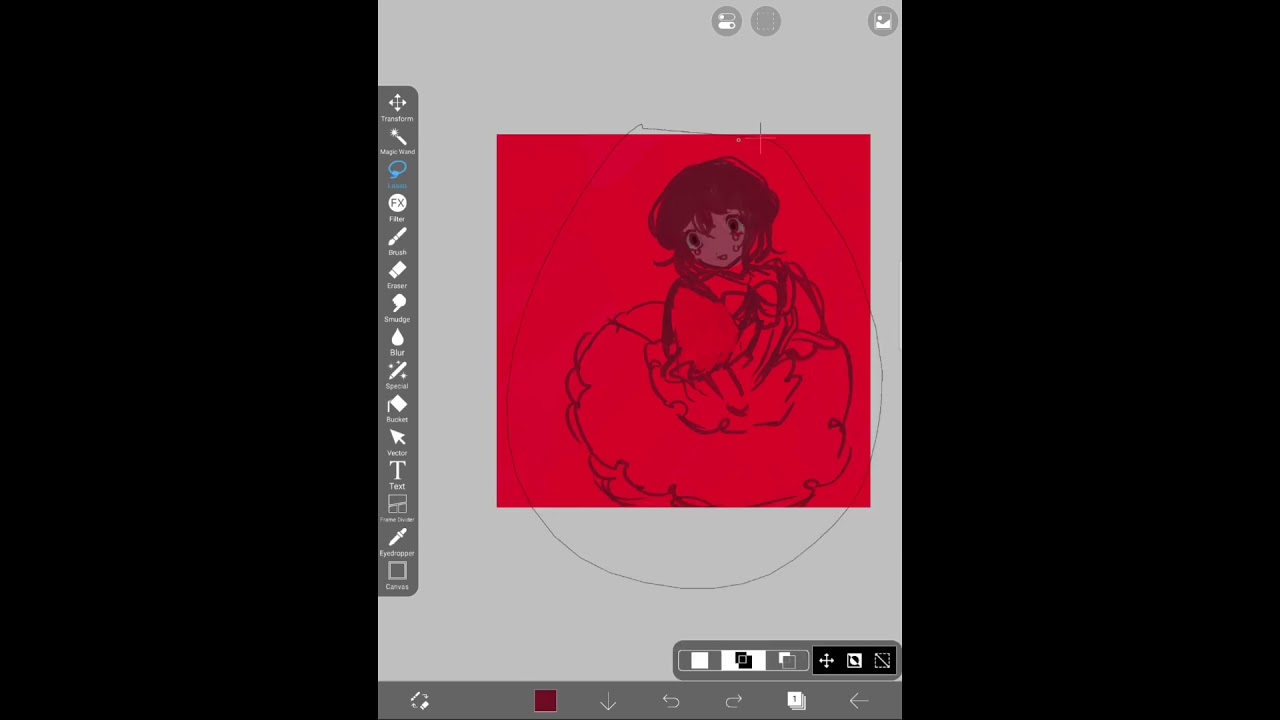Open the selection area button at top
The image size is (1280, 720).
[766, 21]
